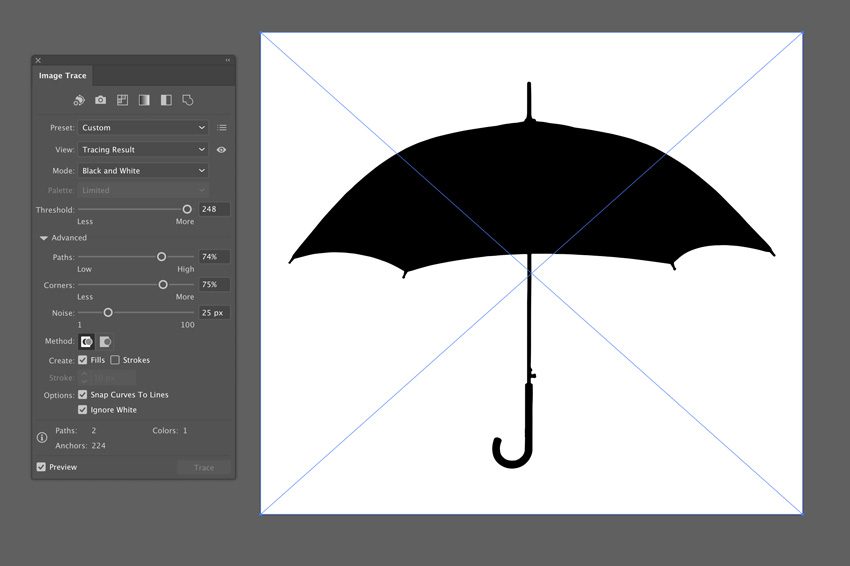Collapse the Advanced section

[44, 238]
